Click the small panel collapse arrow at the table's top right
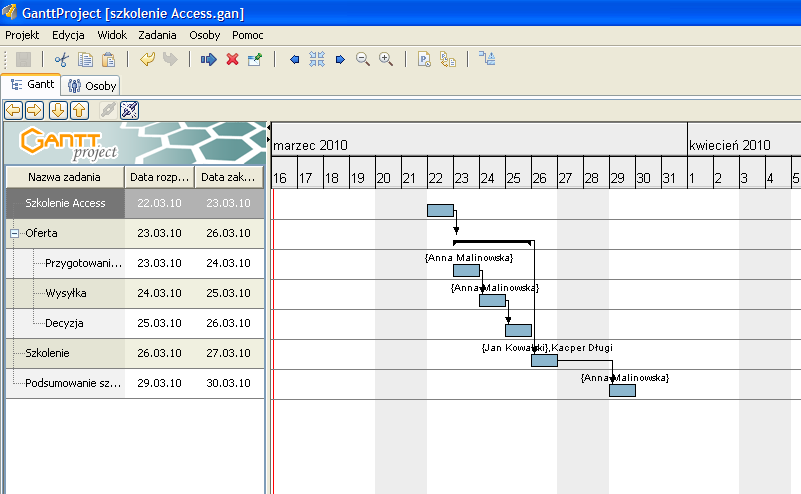Screen dimensions: 801x494 click(269, 127)
